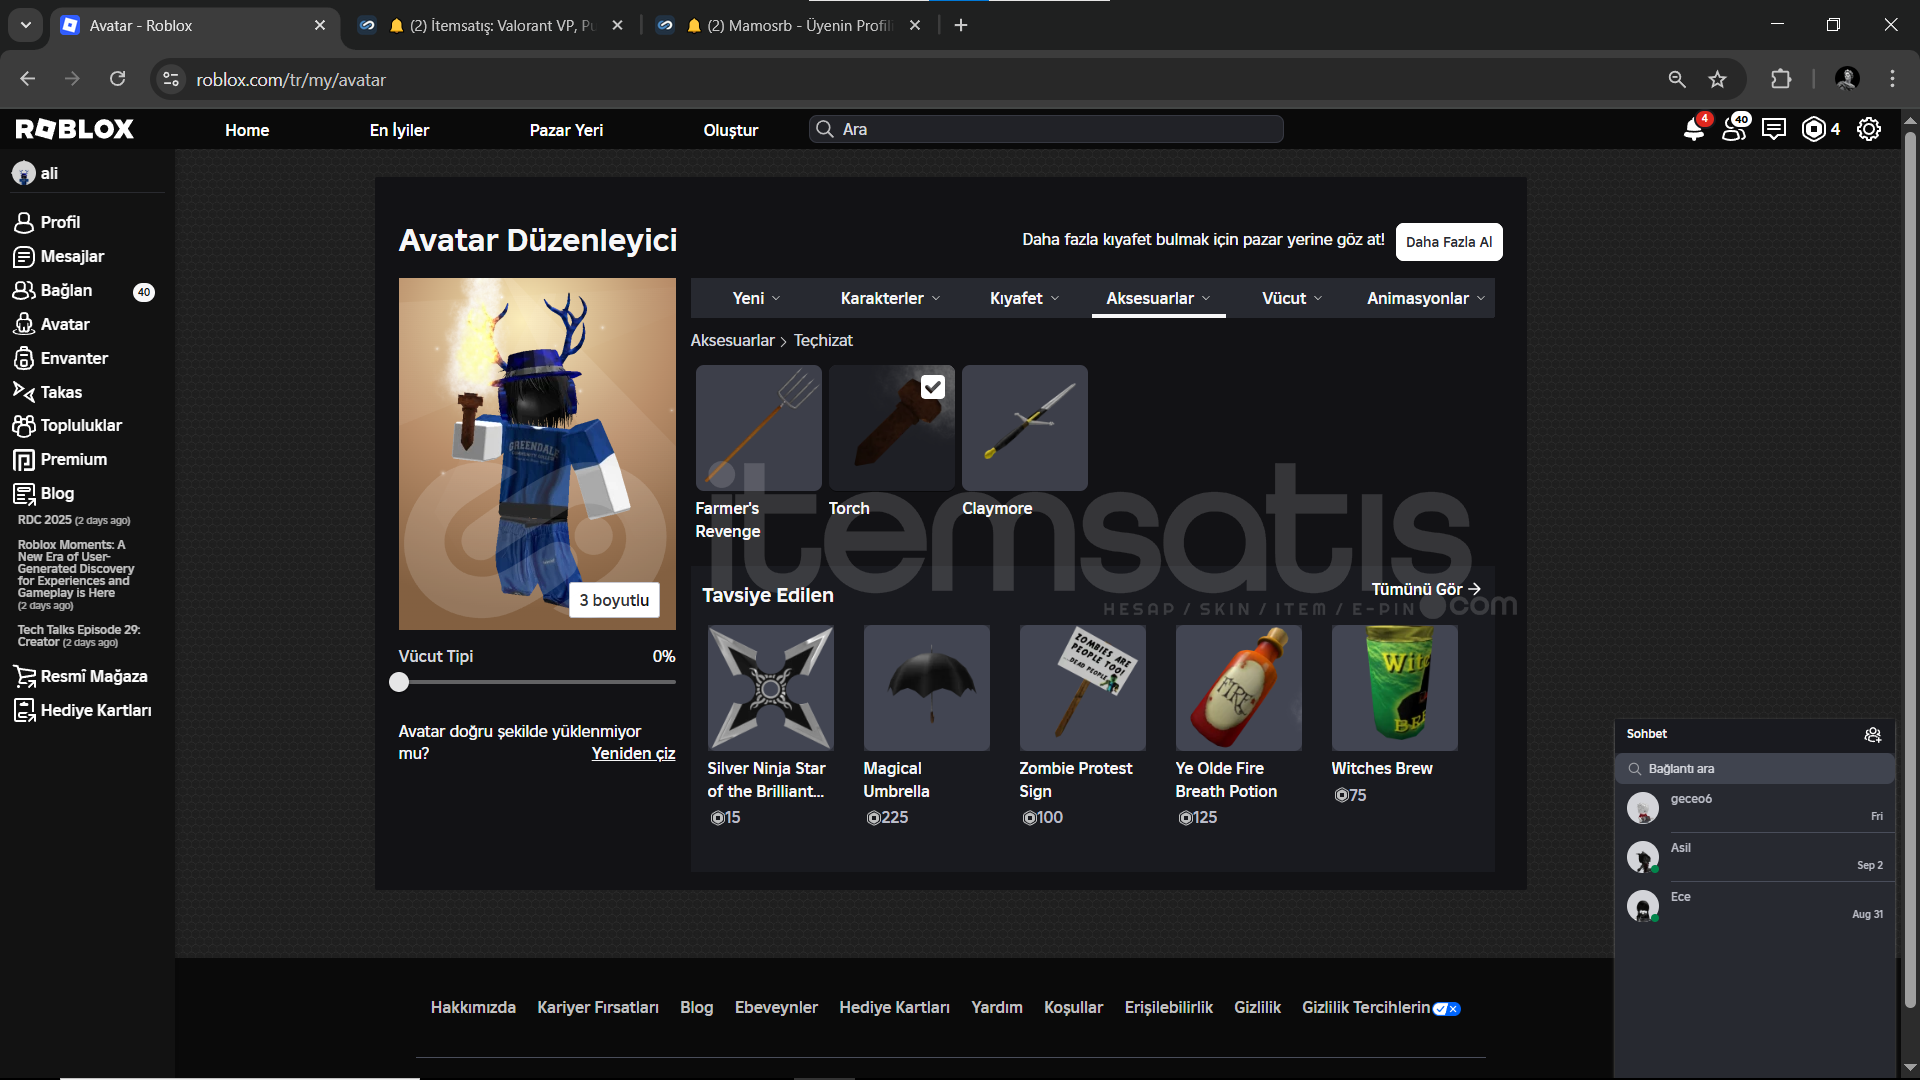This screenshot has width=1920, height=1080.
Task: Open chat group creation icon in Sohbet
Action: coord(1873,735)
